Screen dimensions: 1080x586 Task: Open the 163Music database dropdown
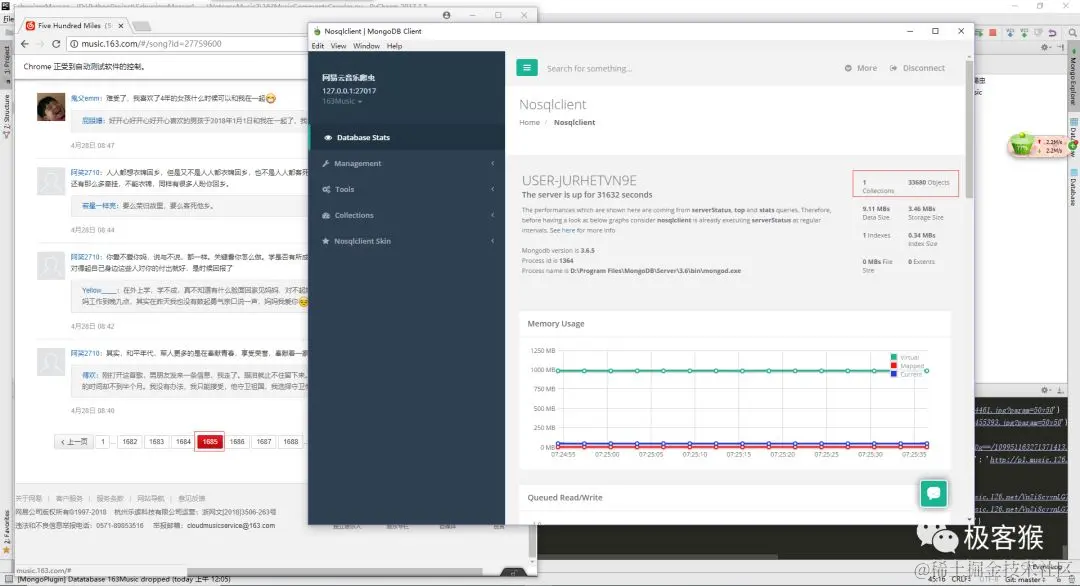tap(342, 101)
